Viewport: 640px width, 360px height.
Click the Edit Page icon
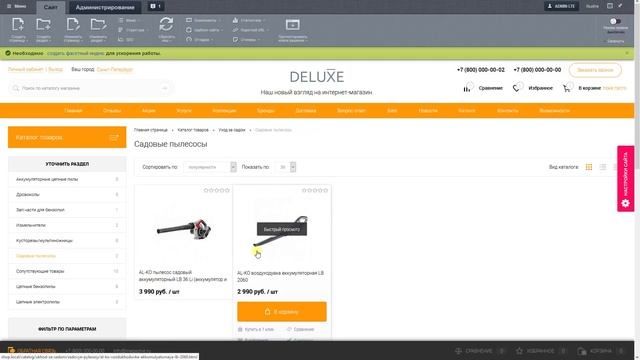tap(73, 24)
